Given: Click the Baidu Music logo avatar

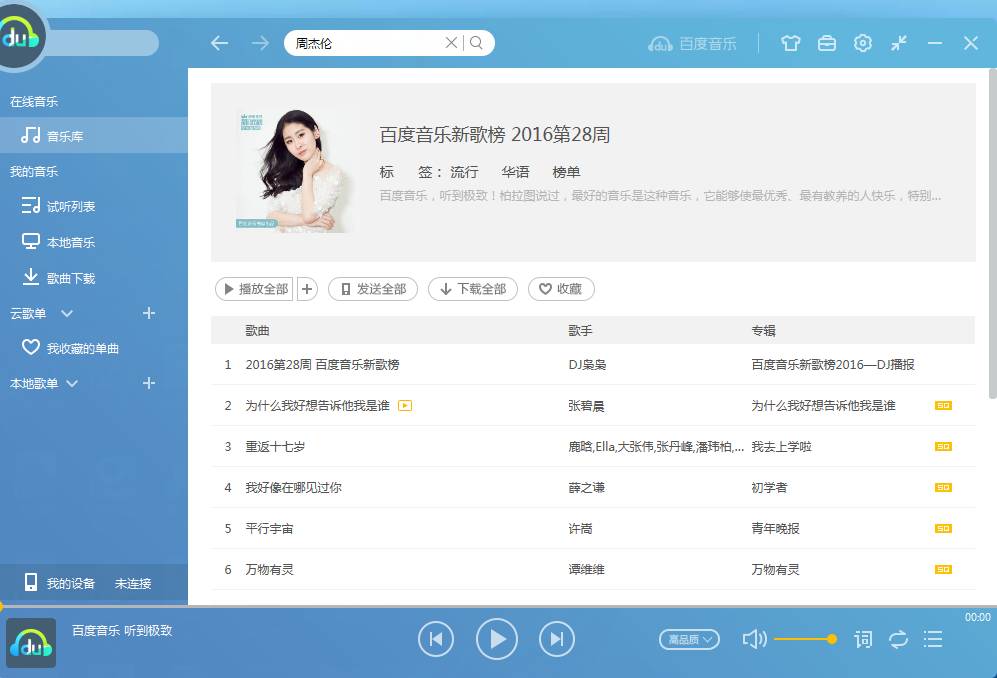Looking at the screenshot, I should click(21, 36).
